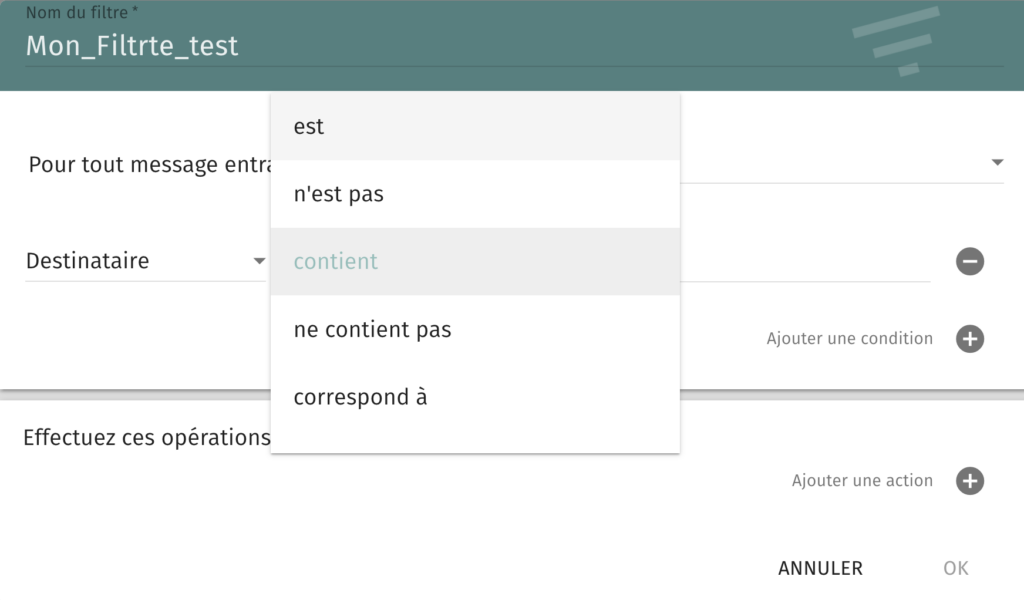Choose 'correspond à' from dropdown list
The width and height of the screenshot is (1024, 600).
coord(475,397)
